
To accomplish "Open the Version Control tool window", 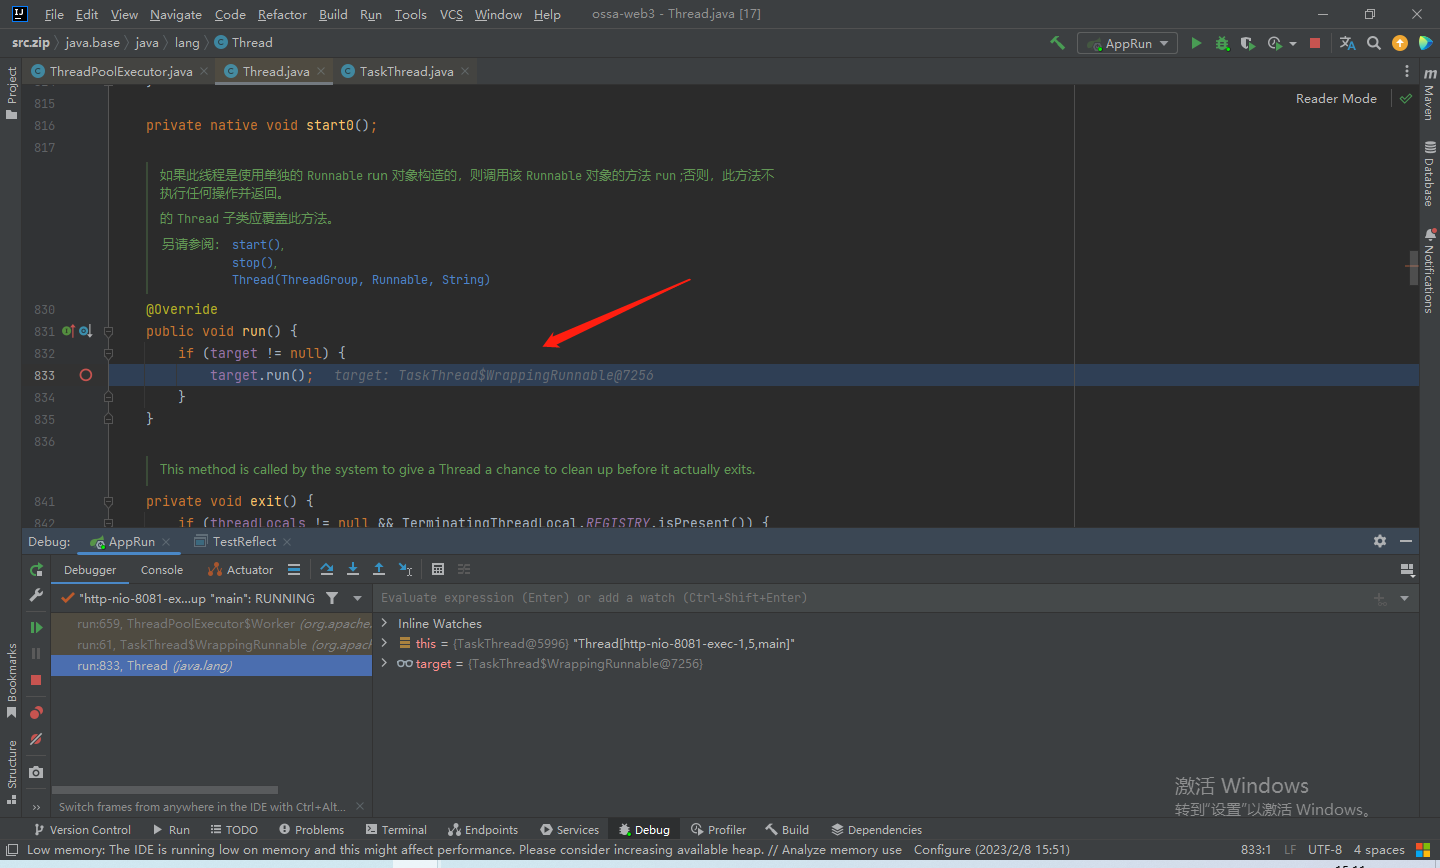I will pyautogui.click(x=82, y=830).
